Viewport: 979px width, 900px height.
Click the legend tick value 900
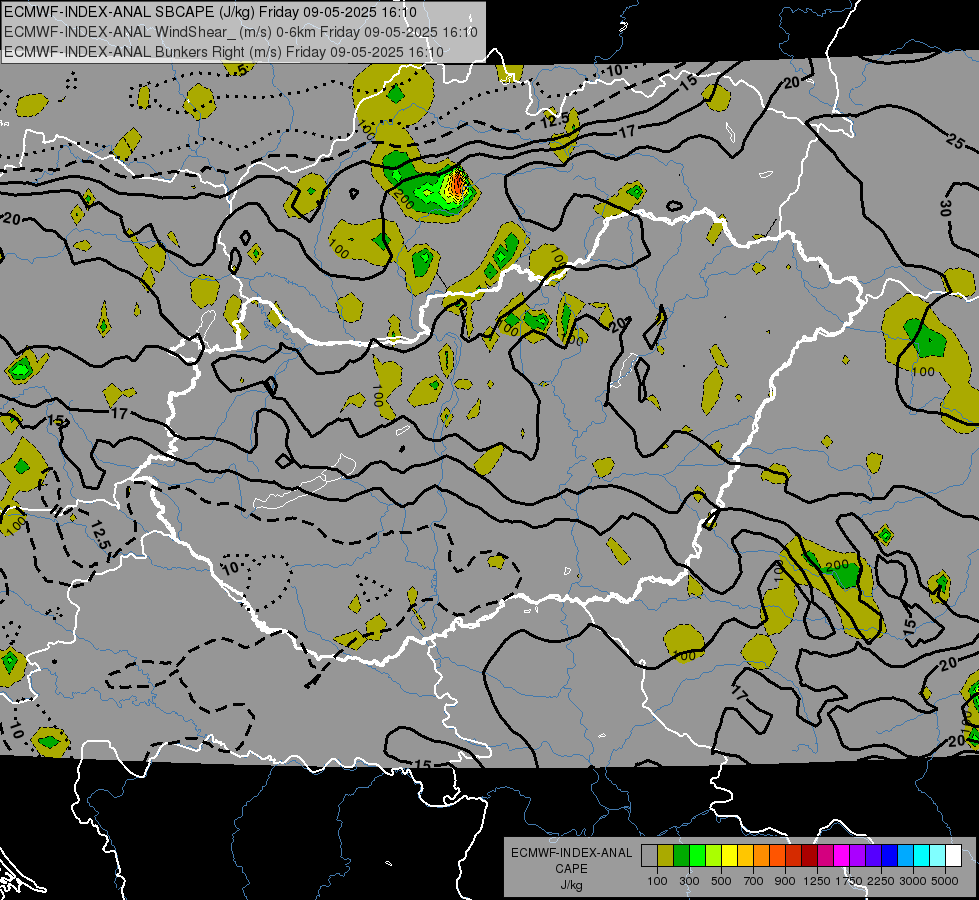785,881
